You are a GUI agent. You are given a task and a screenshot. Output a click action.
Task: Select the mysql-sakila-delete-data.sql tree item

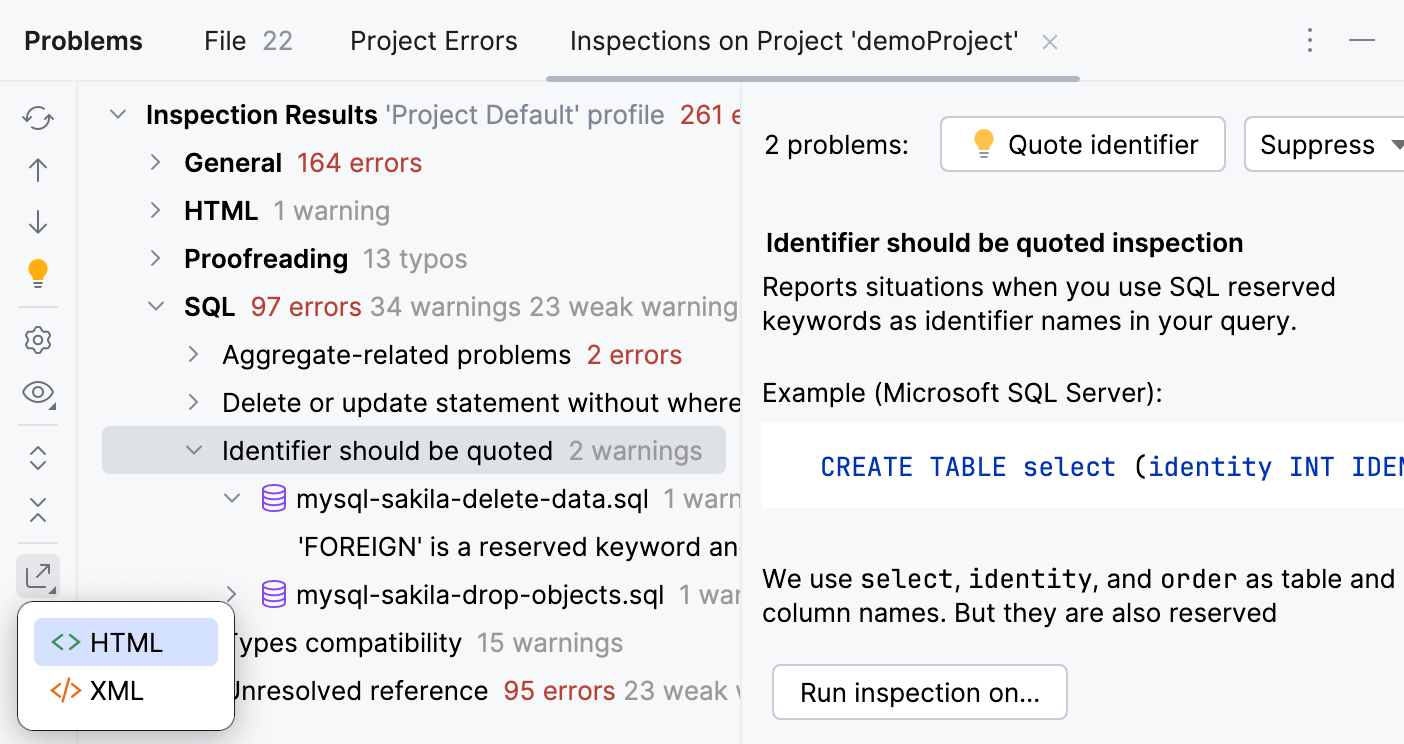pyautogui.click(x=470, y=497)
